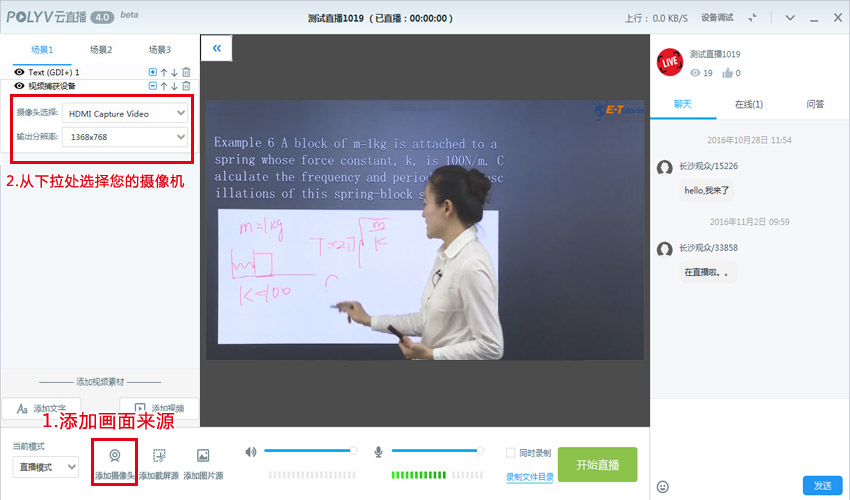The width and height of the screenshot is (850, 500).
Task: Click the speaker volume slider
Action: coord(308,451)
